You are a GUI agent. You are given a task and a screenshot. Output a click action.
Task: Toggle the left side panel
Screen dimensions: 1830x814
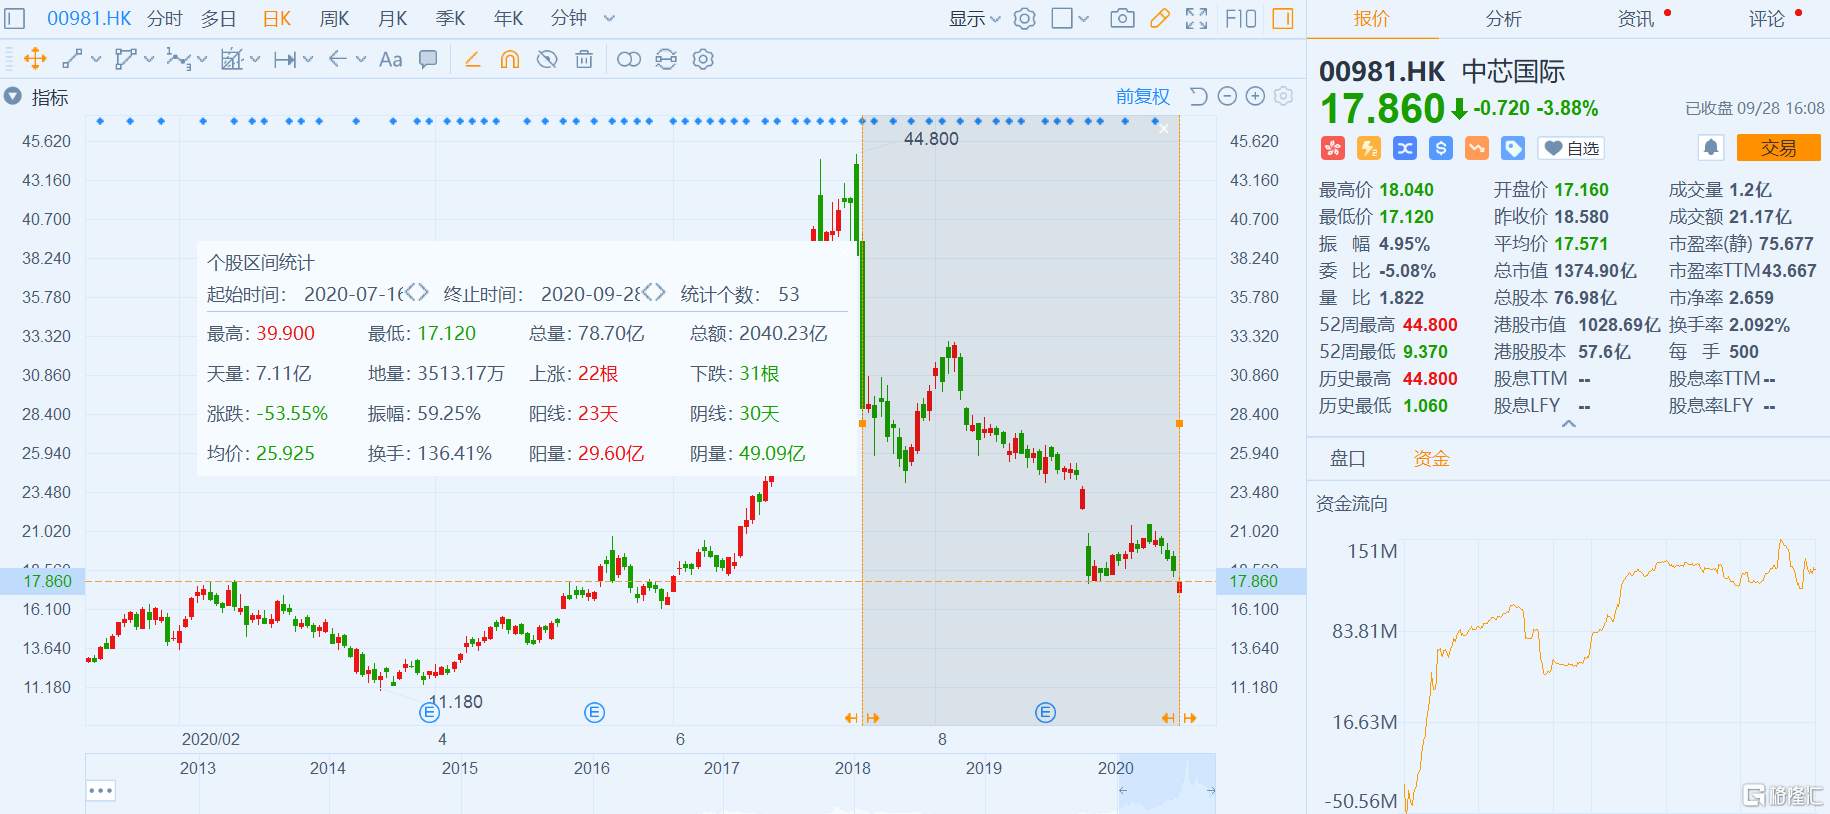click(15, 18)
